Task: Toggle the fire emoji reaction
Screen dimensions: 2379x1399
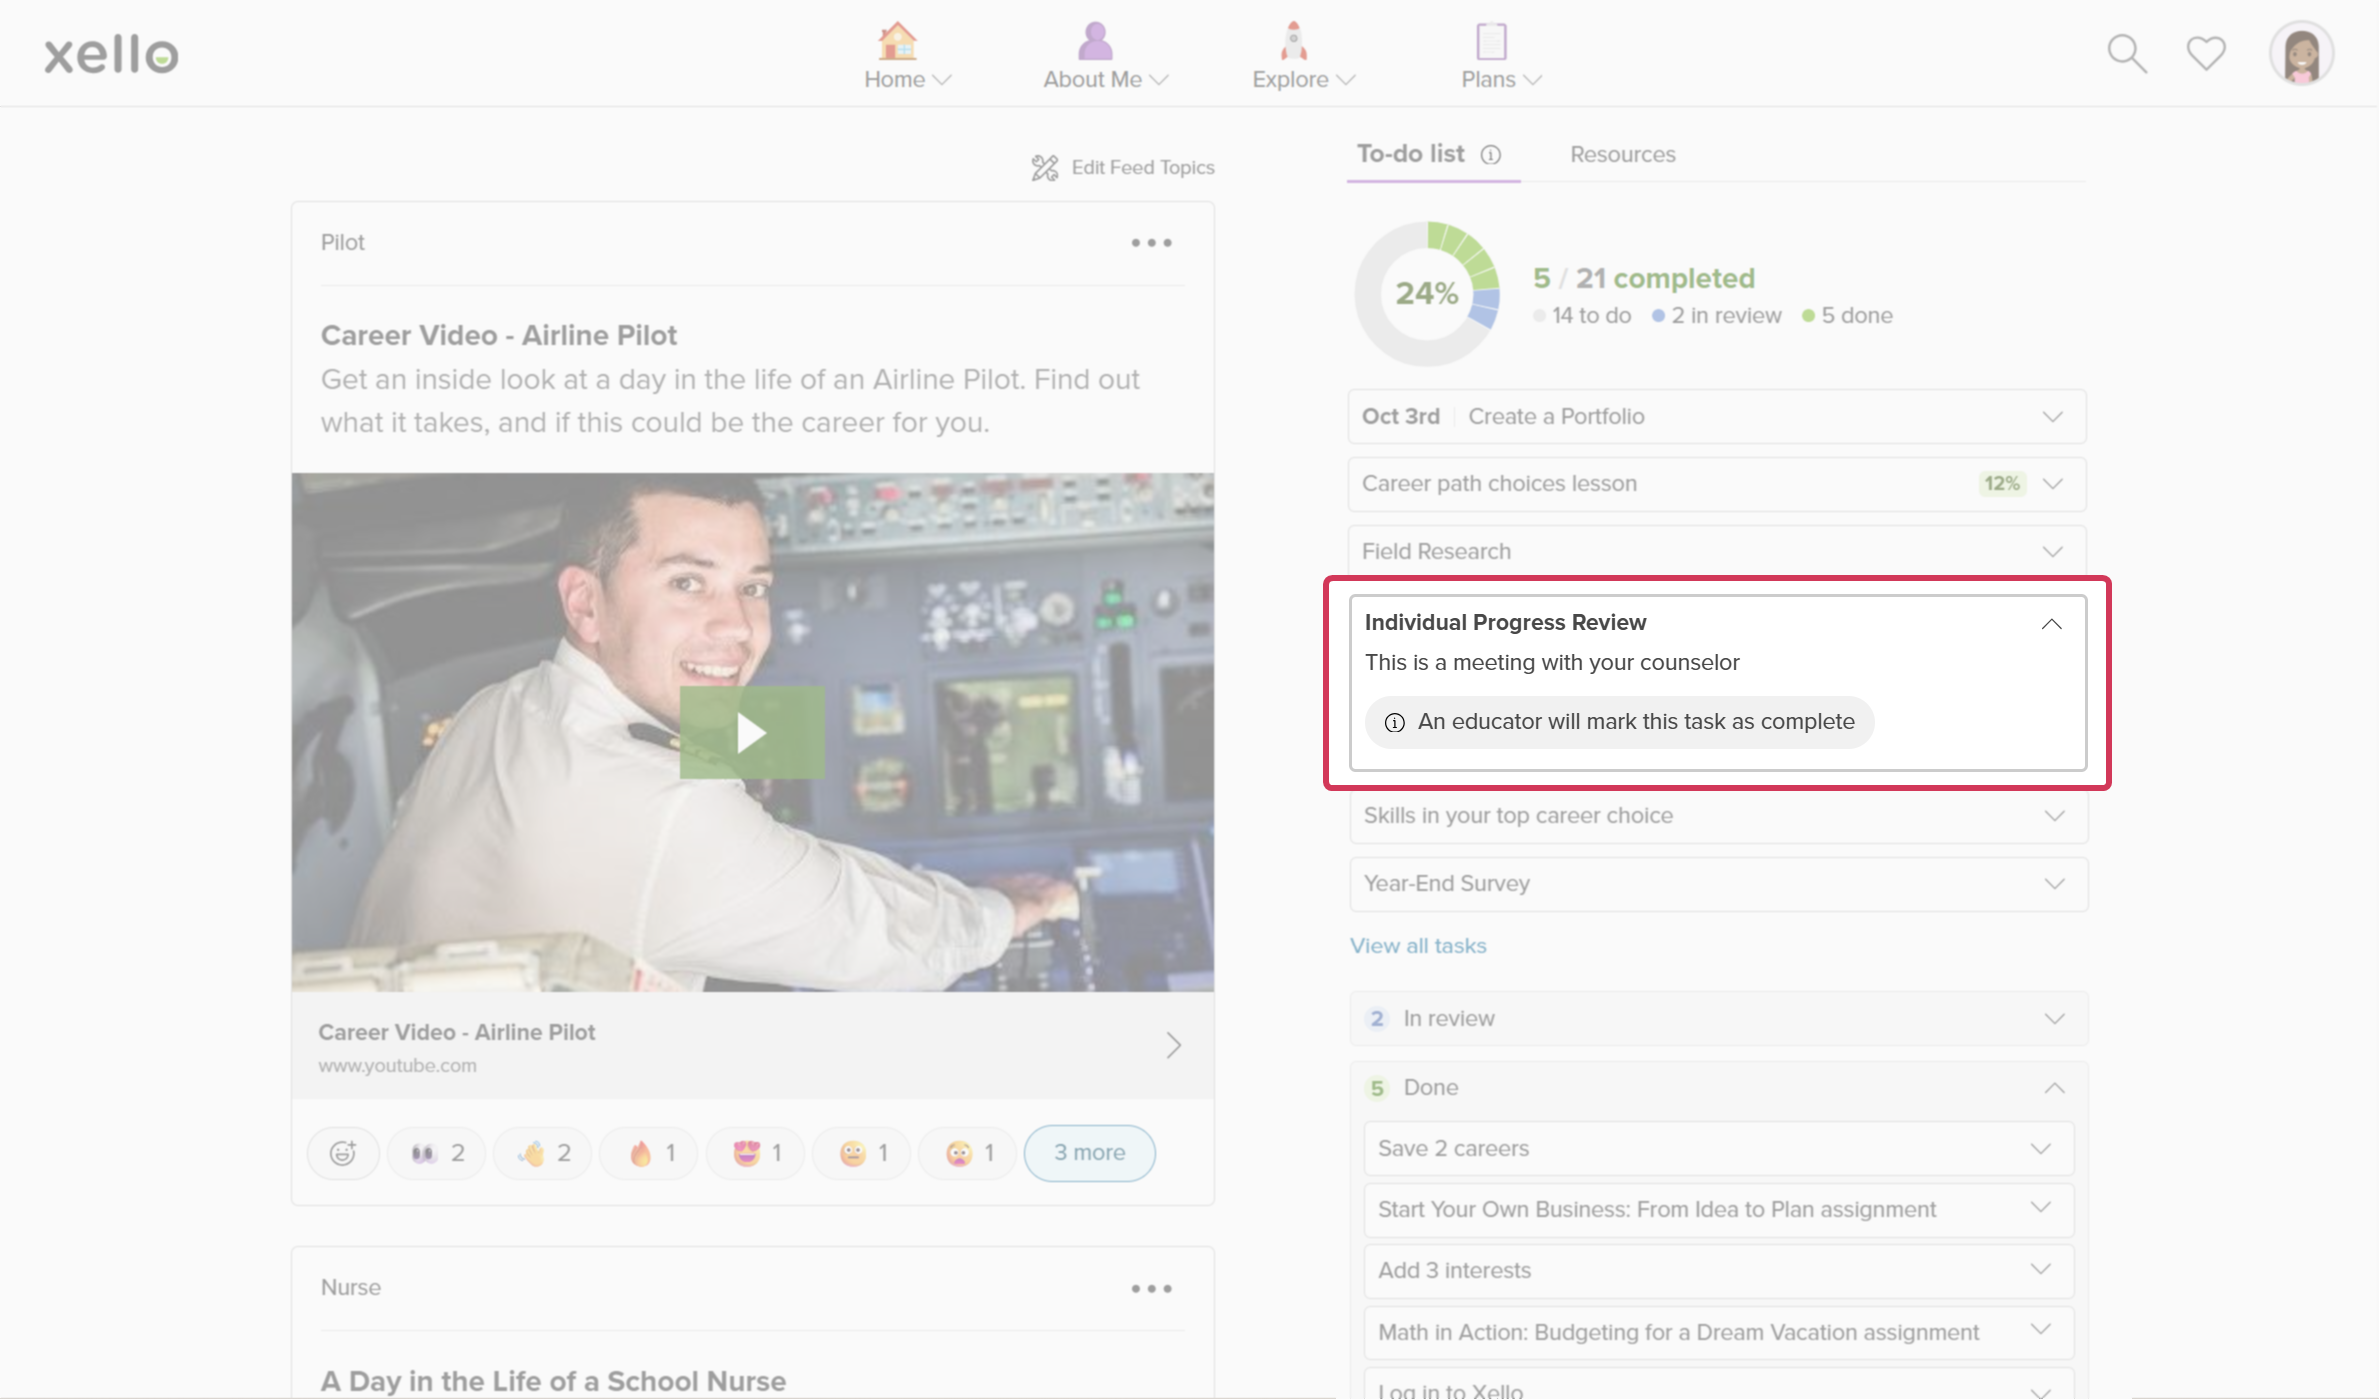Action: pyautogui.click(x=651, y=1153)
